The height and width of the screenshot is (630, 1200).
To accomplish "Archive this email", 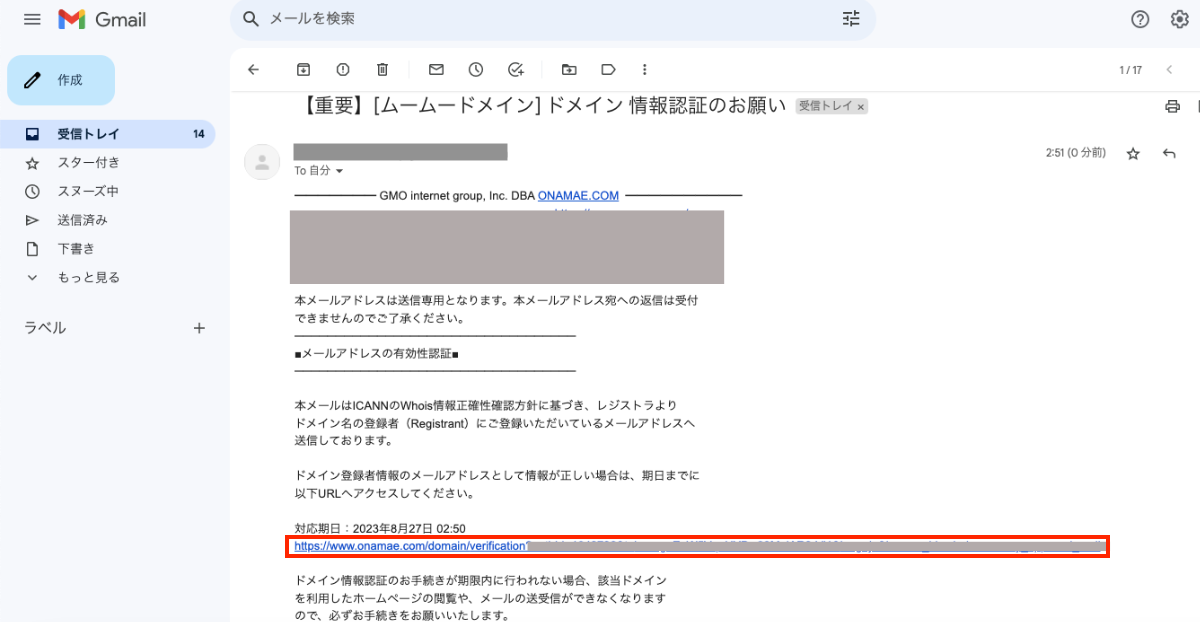I will point(303,70).
